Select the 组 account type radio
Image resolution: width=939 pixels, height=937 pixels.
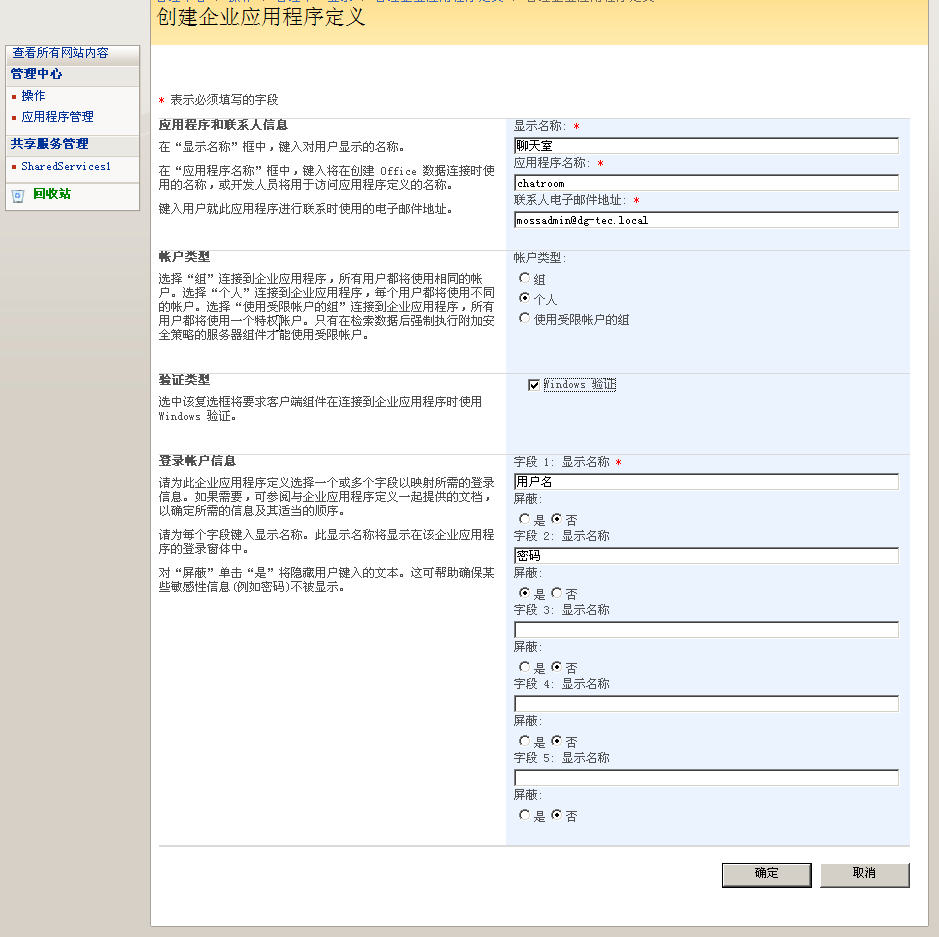point(525,278)
